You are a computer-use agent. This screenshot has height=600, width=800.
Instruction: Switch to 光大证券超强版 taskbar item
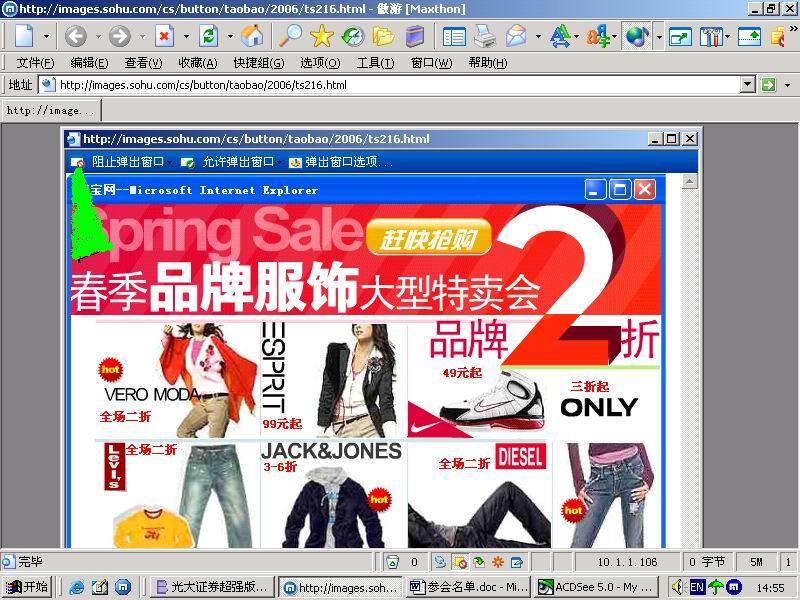click(212, 587)
